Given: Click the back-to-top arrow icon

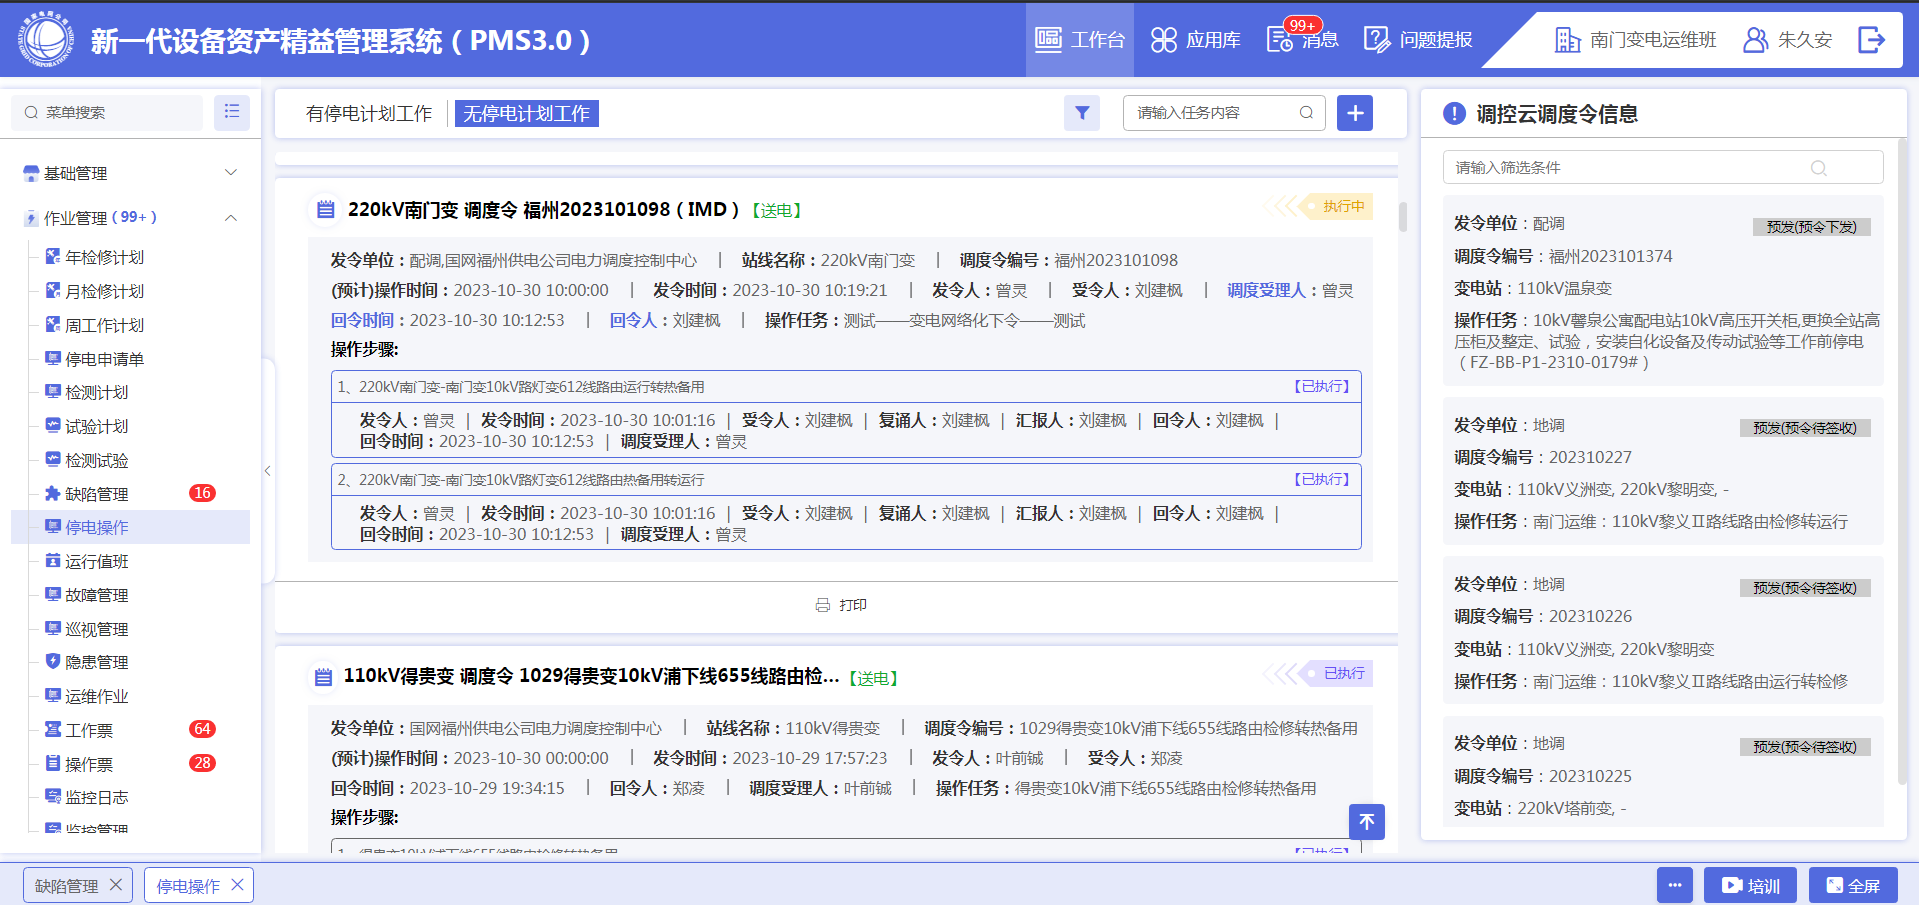Looking at the screenshot, I should [1366, 821].
